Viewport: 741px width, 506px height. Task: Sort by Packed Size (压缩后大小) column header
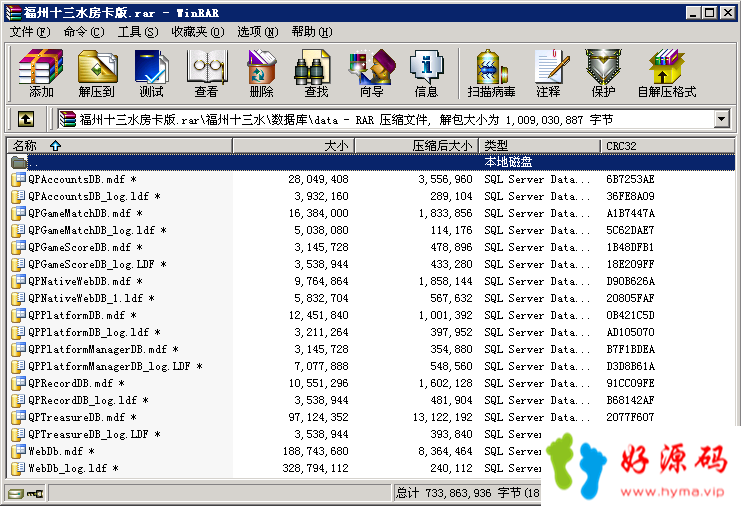tap(417, 146)
